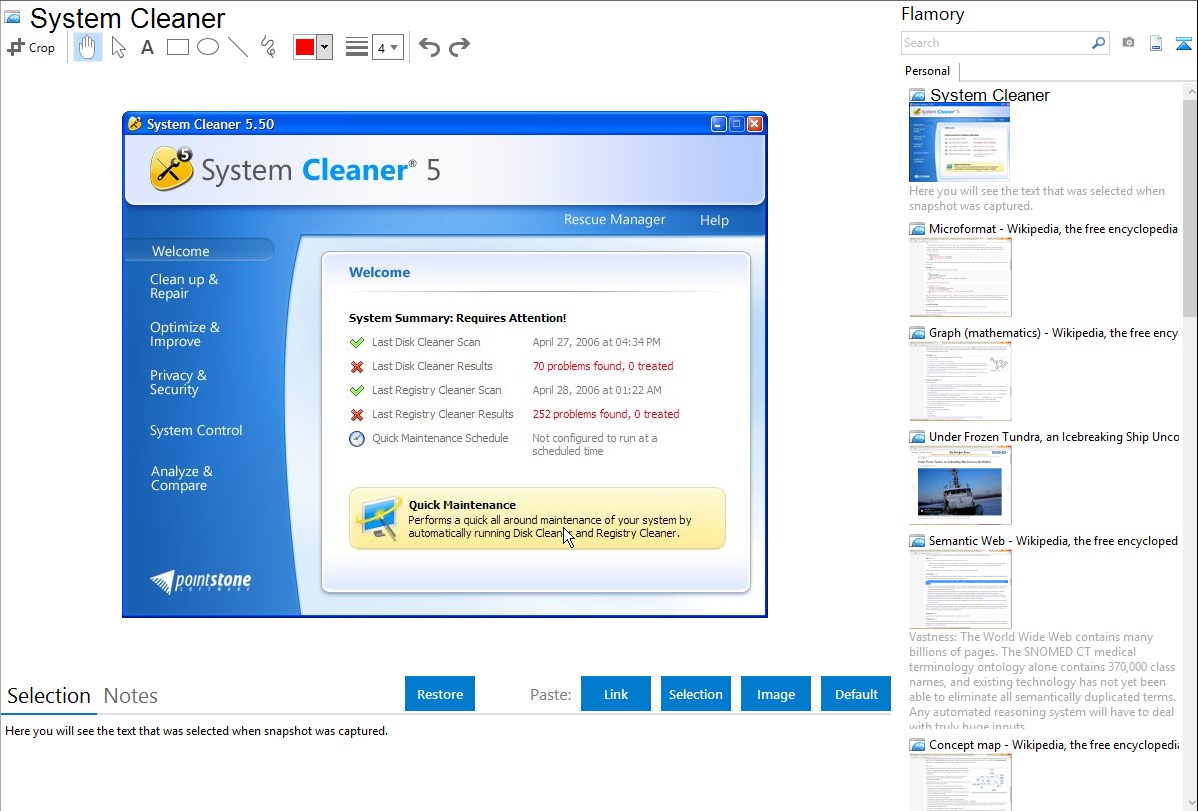Click the Paste Image button
This screenshot has width=1198, height=811.
point(775,694)
